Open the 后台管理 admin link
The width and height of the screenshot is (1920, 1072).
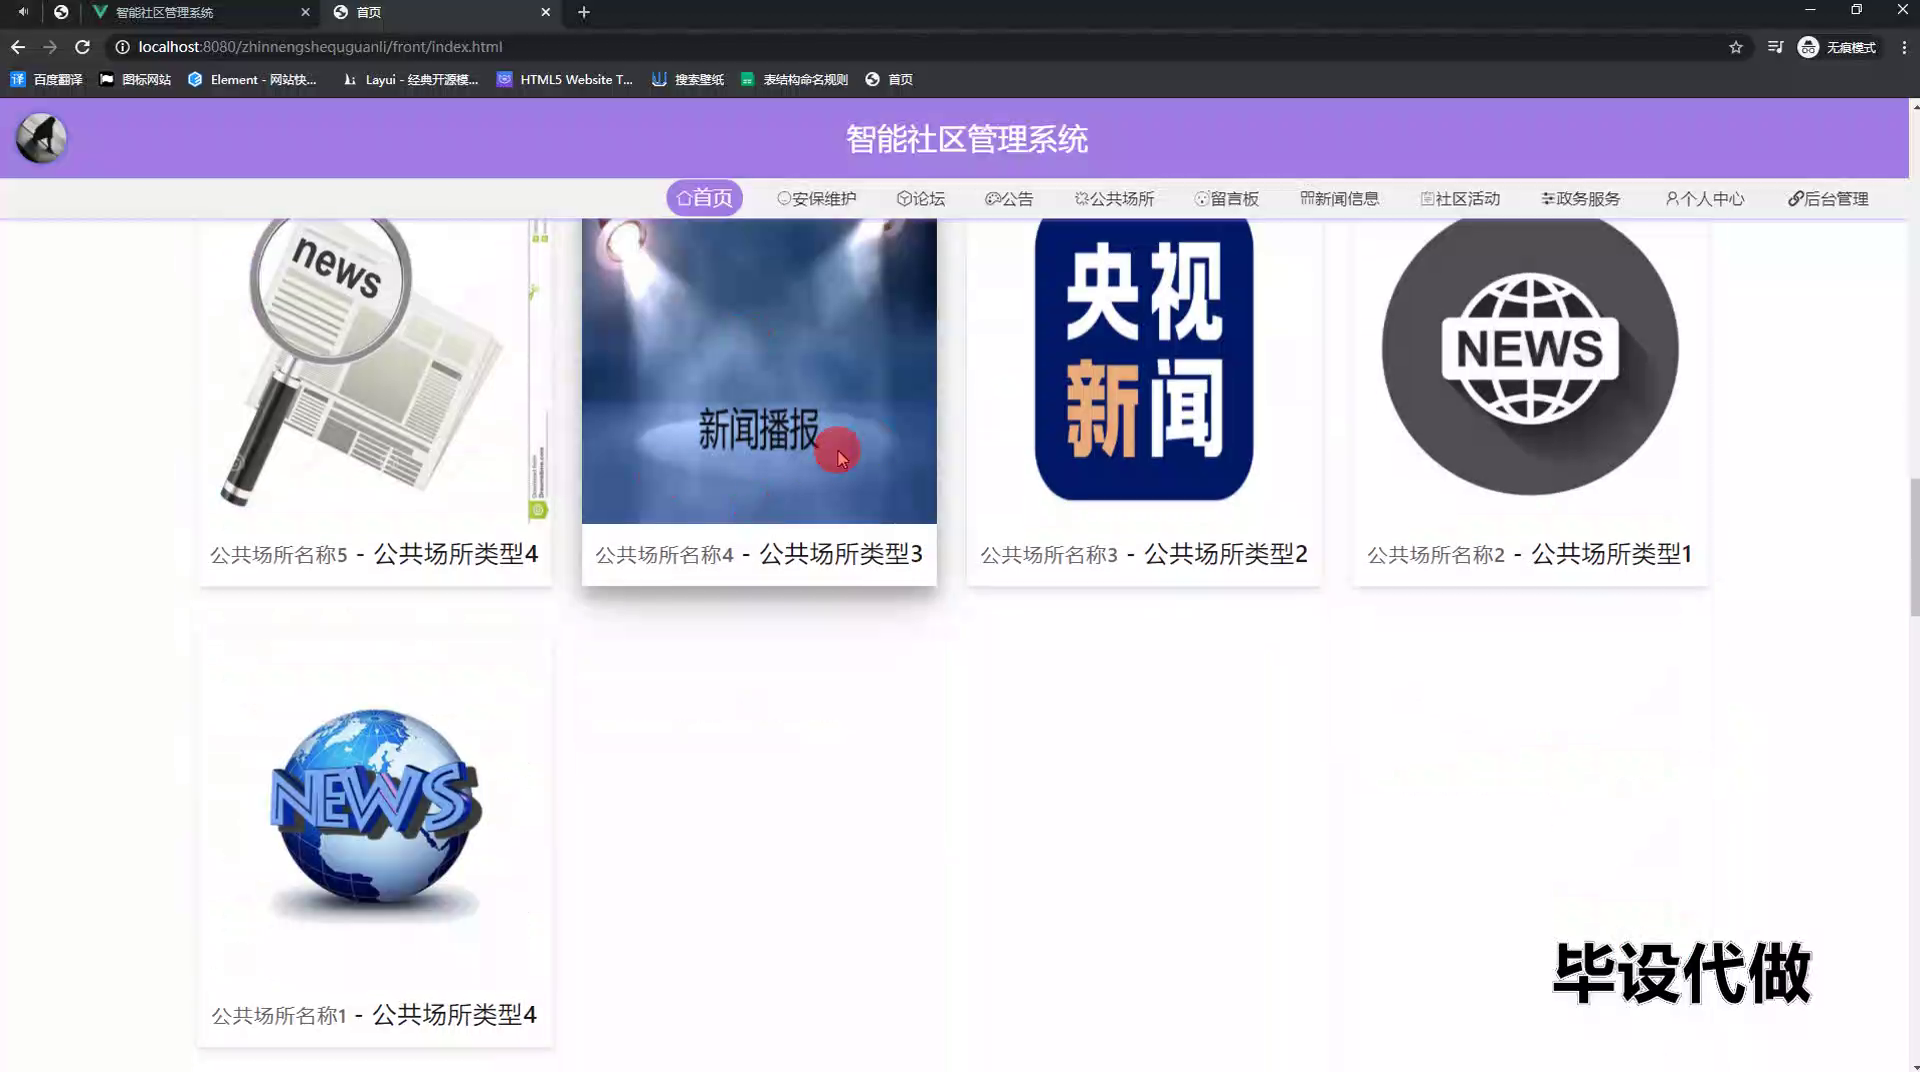pyautogui.click(x=1828, y=199)
